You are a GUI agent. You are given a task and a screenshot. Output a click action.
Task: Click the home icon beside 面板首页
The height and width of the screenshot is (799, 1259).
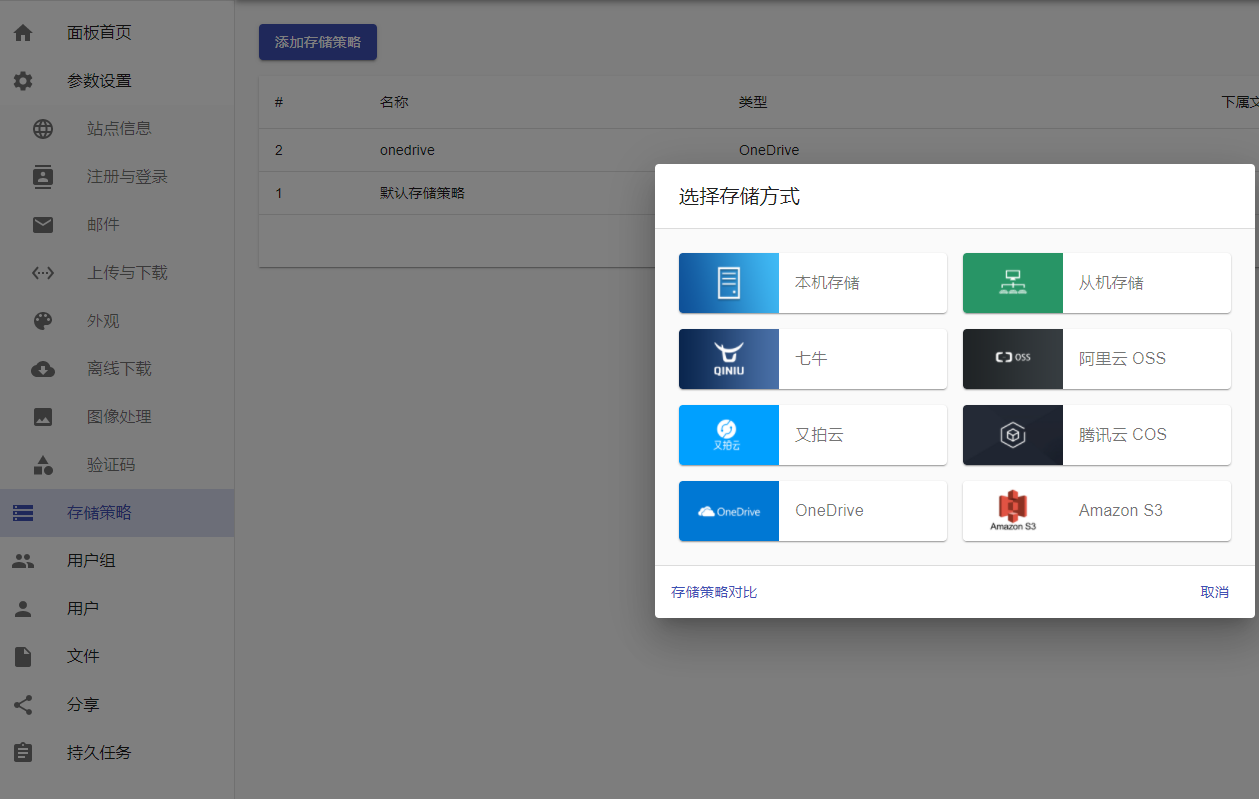click(23, 33)
